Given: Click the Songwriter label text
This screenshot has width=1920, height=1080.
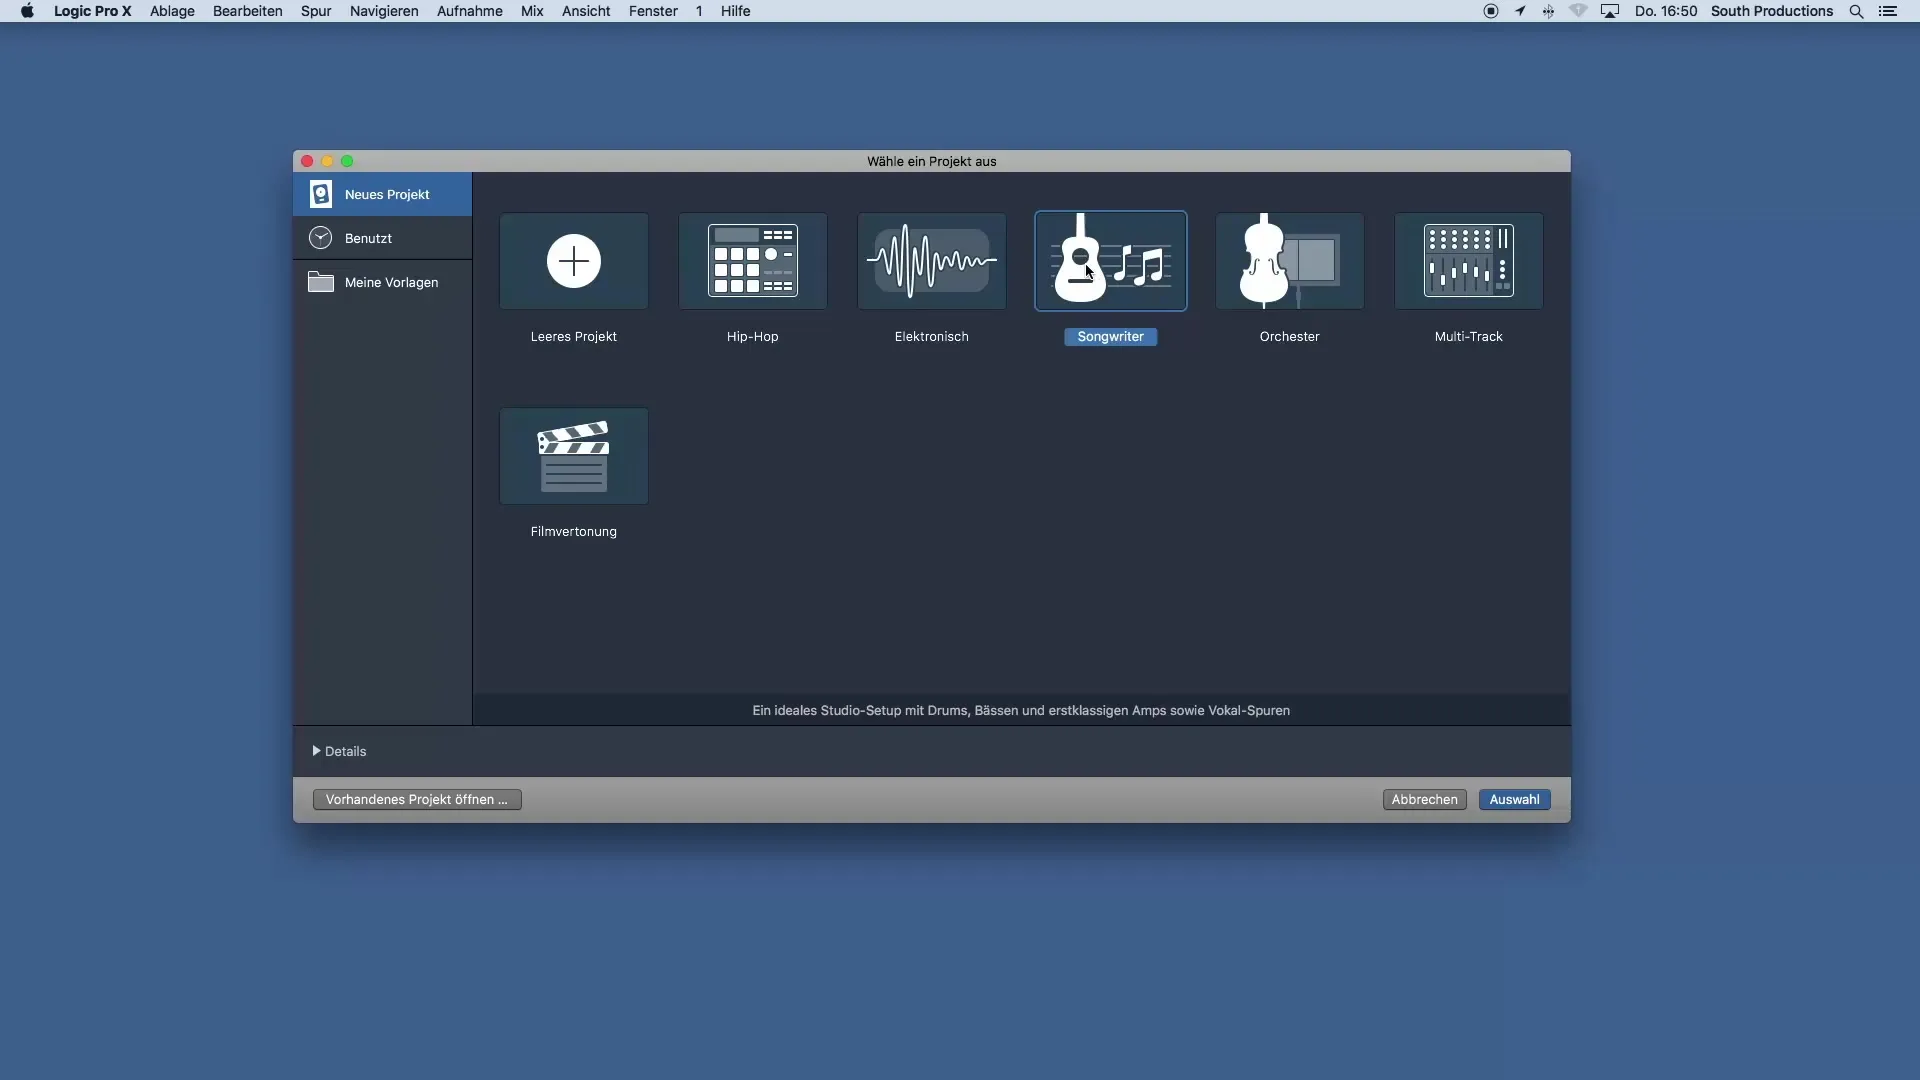Looking at the screenshot, I should [x=1111, y=337].
